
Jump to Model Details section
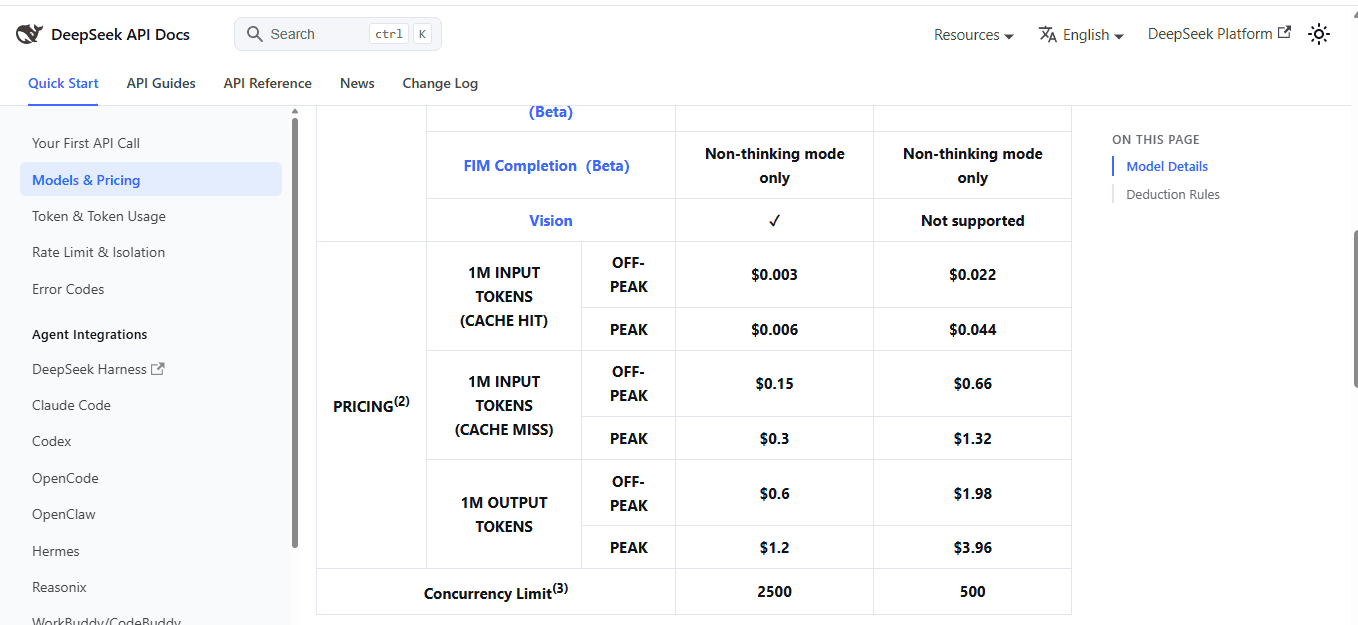[x=1167, y=166]
